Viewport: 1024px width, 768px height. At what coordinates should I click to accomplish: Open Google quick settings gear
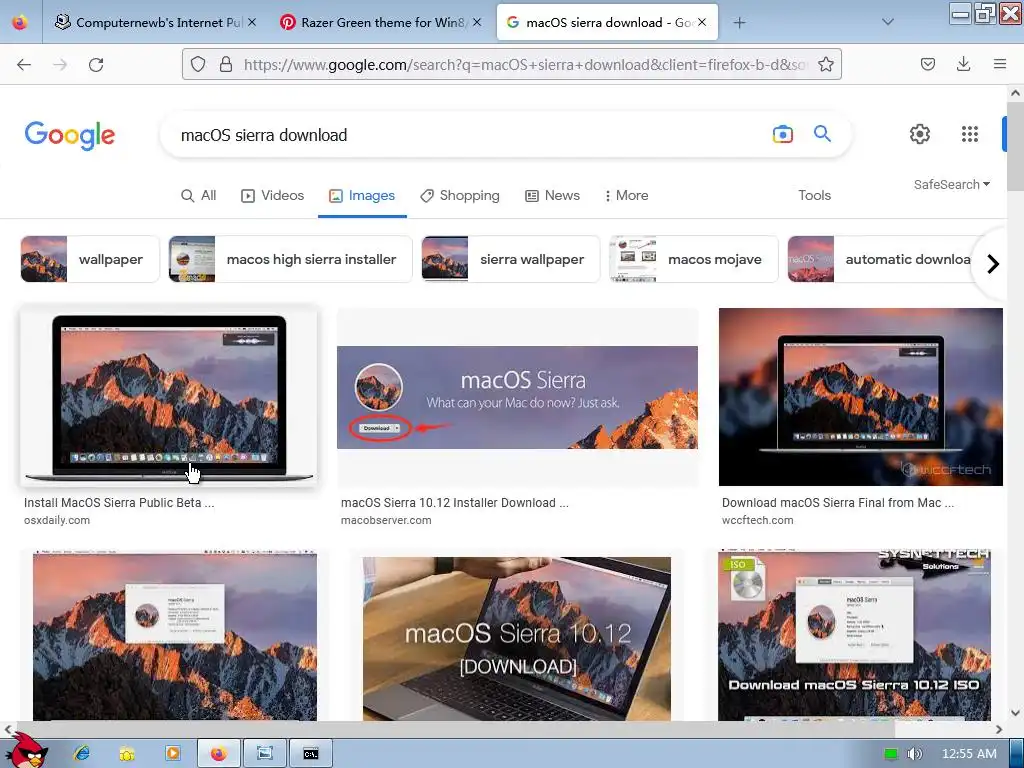pos(920,134)
